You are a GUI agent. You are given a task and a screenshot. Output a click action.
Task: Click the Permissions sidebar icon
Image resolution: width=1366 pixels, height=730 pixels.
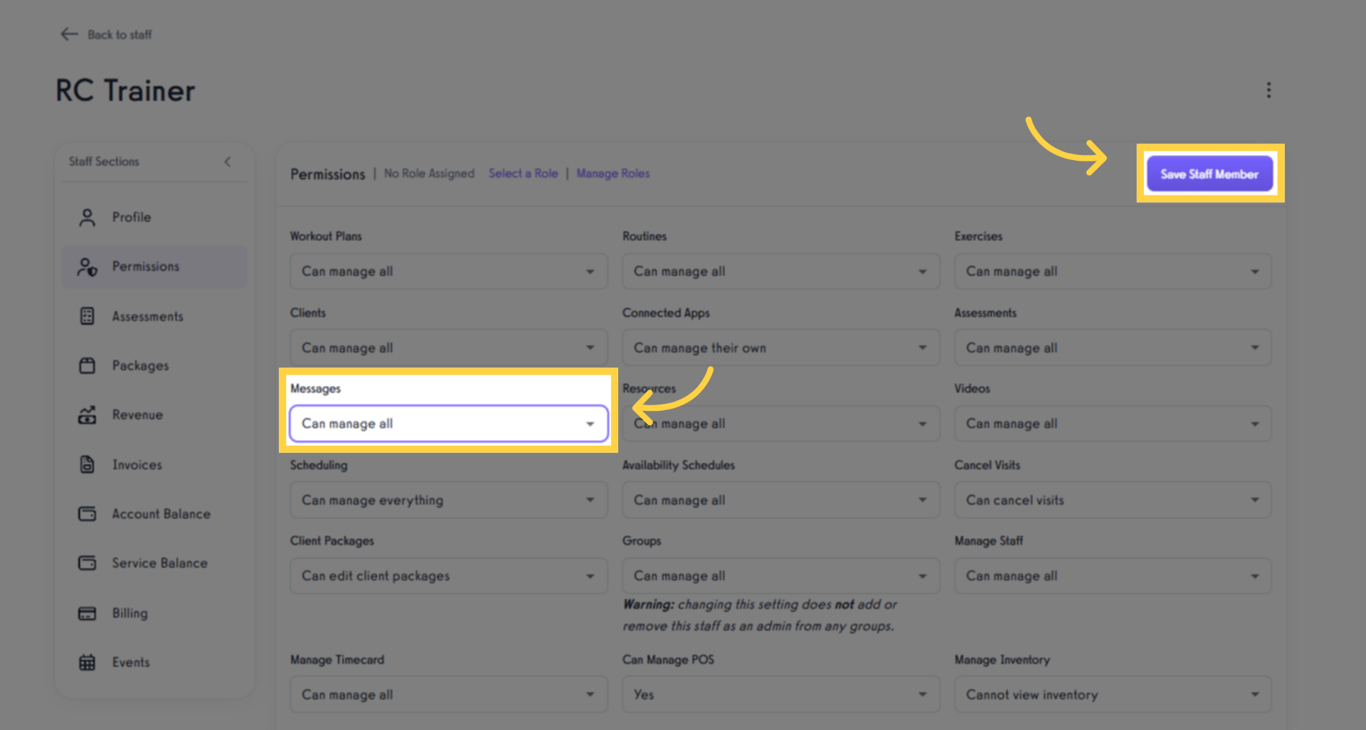coord(90,266)
